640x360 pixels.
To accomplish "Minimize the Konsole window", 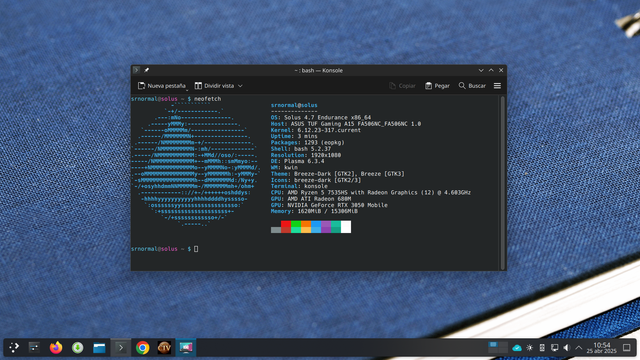I will [x=481, y=70].
